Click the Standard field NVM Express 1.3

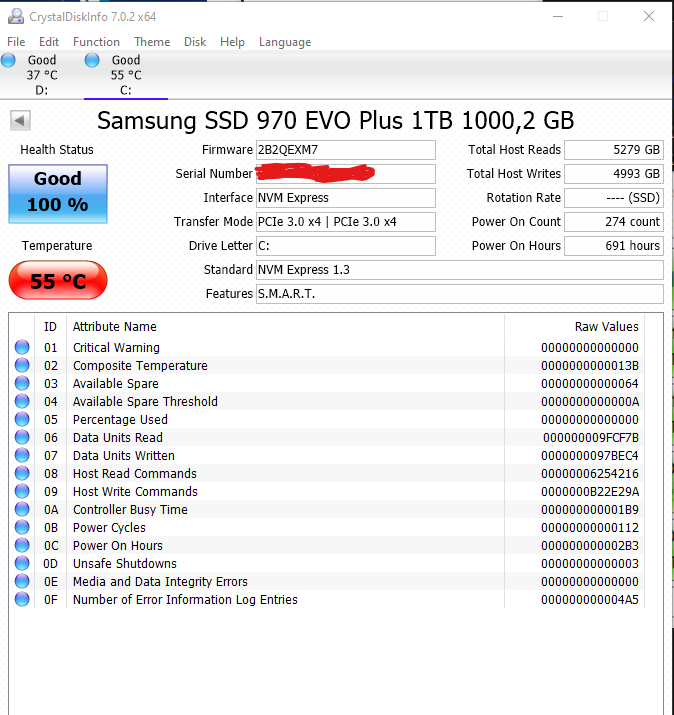tap(460, 270)
